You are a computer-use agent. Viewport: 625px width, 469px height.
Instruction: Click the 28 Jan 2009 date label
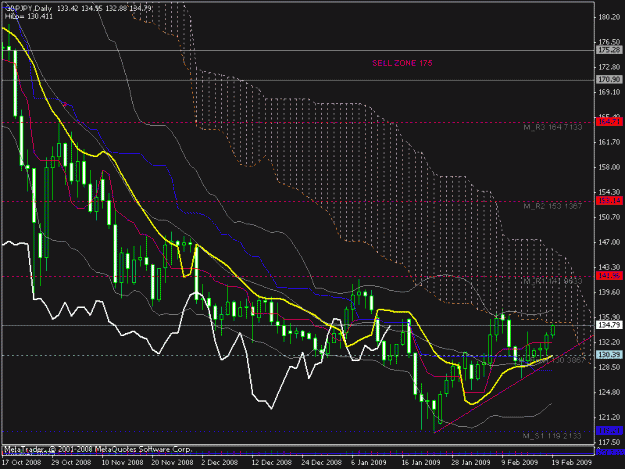coord(471,463)
